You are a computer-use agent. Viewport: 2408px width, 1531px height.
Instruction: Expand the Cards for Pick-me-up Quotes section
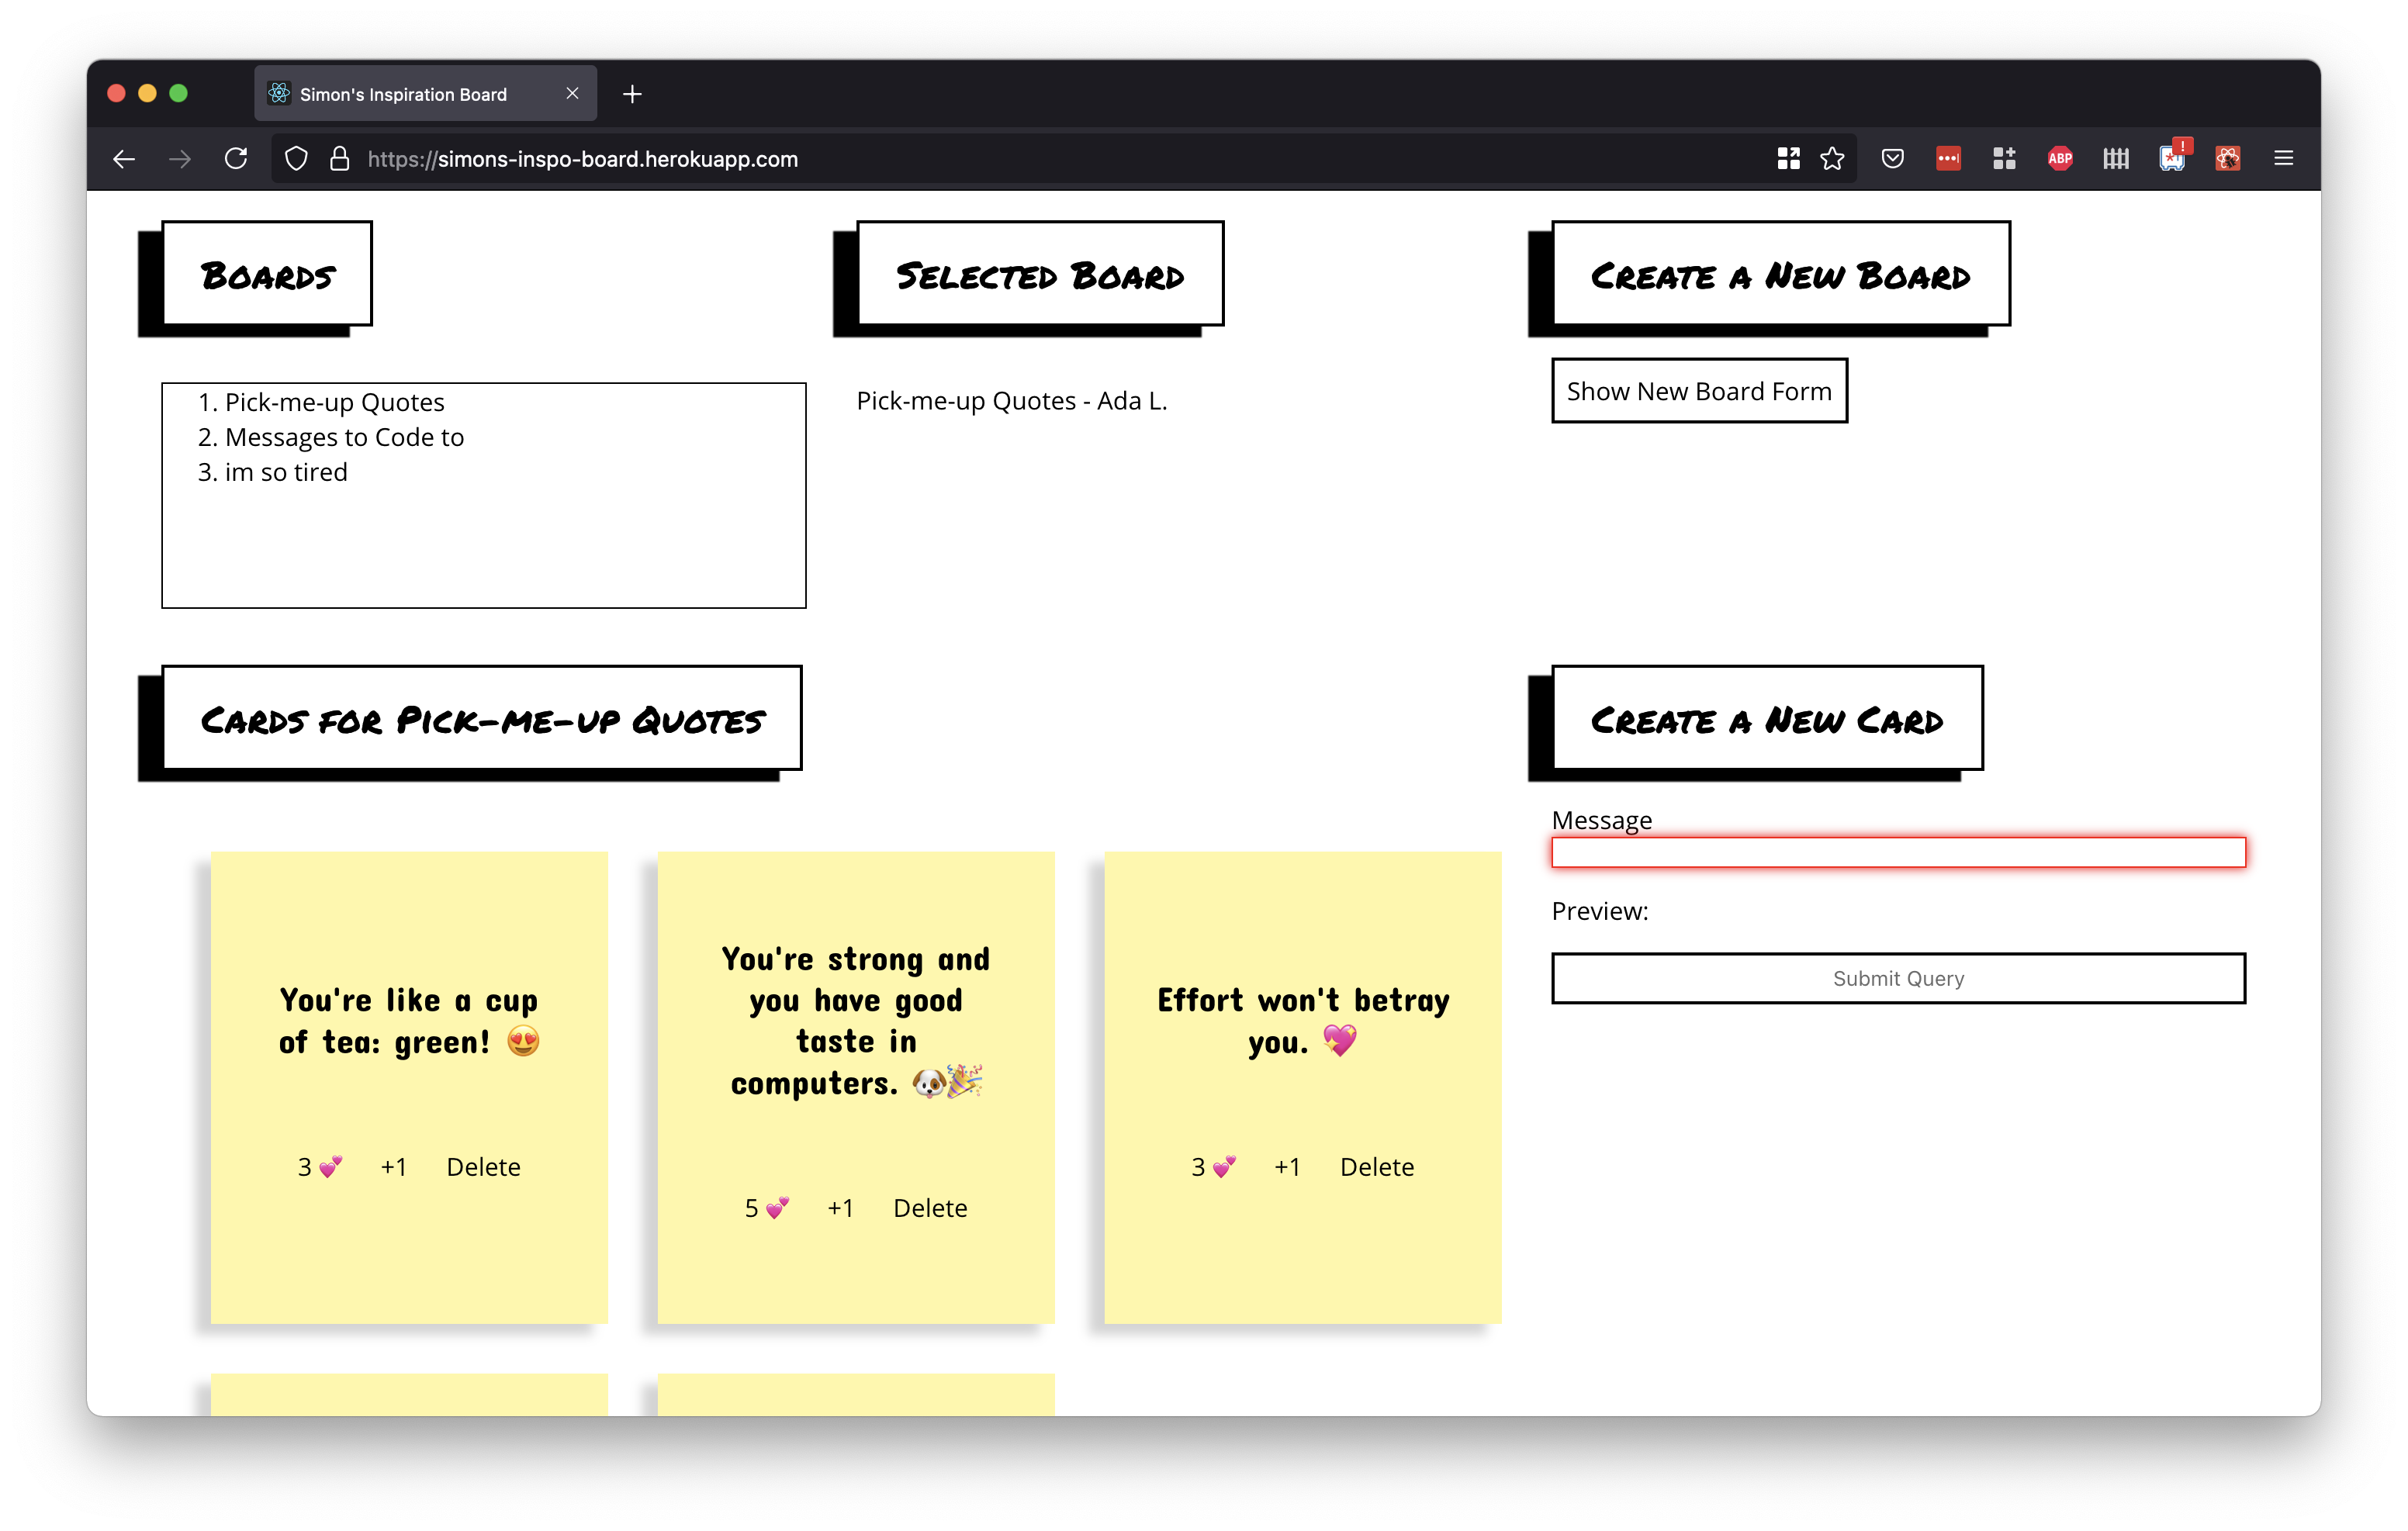483,719
